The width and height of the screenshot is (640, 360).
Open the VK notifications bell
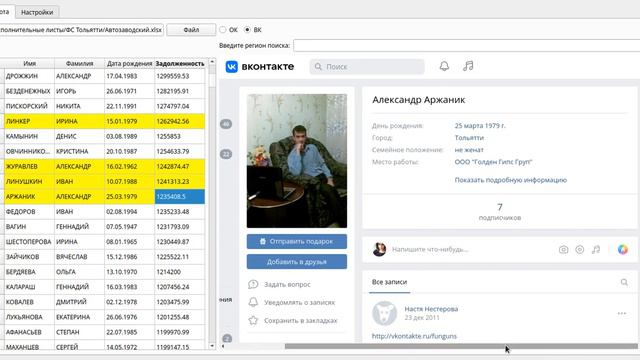point(444,66)
